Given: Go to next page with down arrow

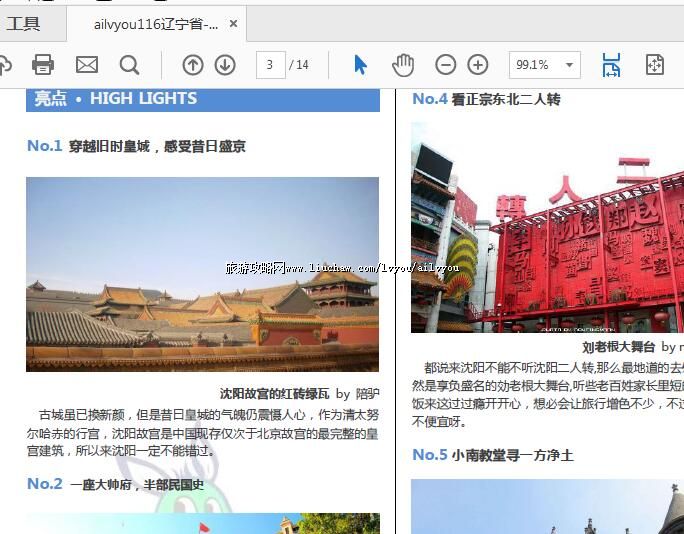Looking at the screenshot, I should (225, 65).
